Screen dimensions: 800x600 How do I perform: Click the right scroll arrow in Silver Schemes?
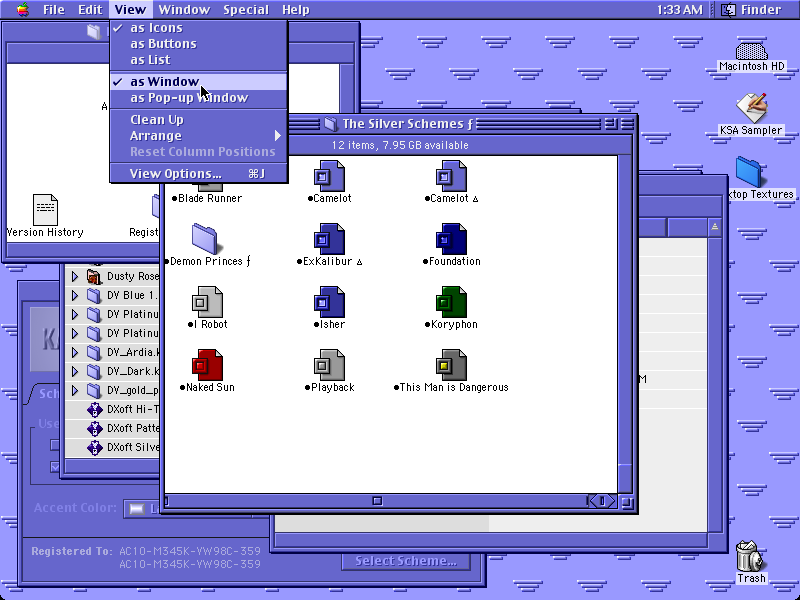(611, 501)
